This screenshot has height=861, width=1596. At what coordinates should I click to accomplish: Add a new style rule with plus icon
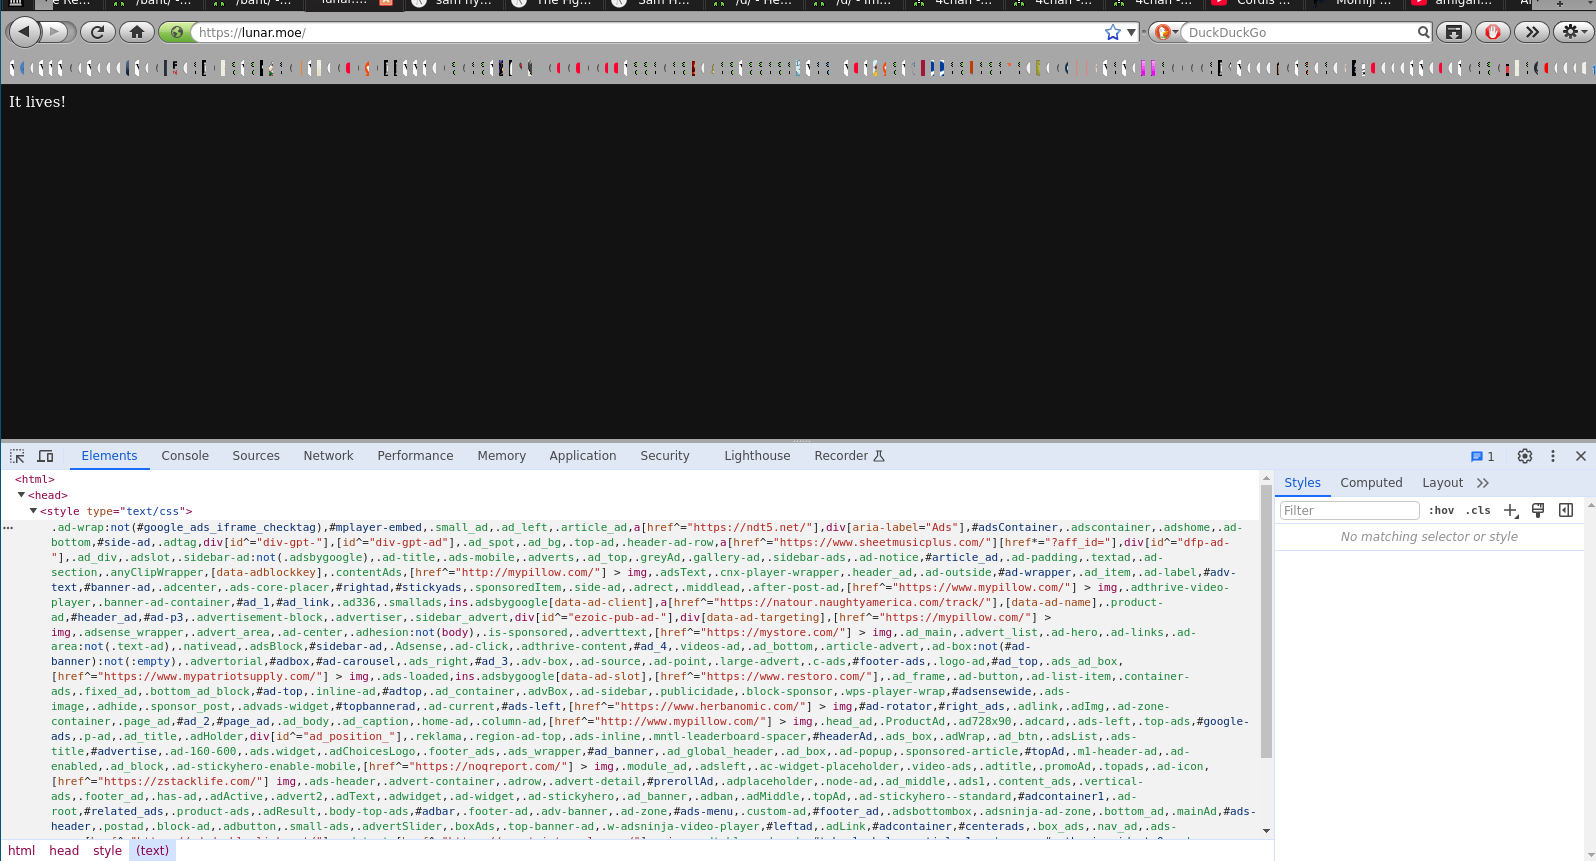[1511, 511]
